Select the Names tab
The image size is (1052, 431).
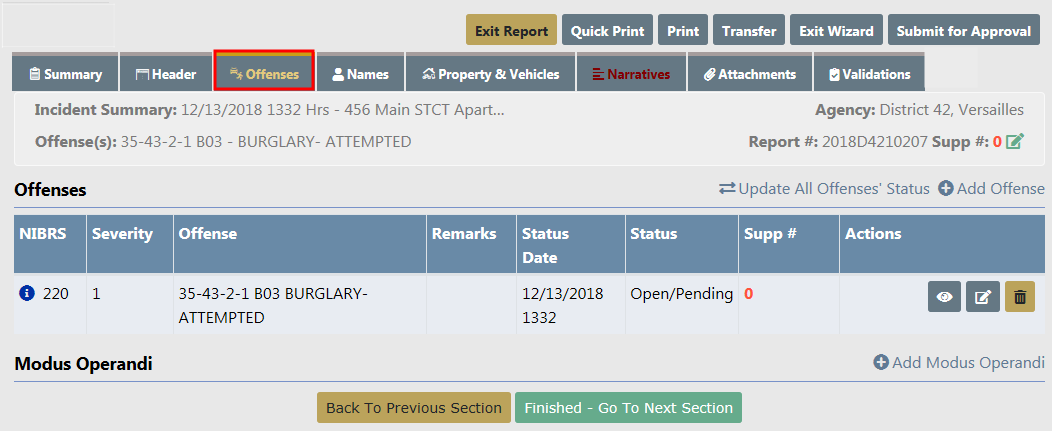[x=360, y=74]
